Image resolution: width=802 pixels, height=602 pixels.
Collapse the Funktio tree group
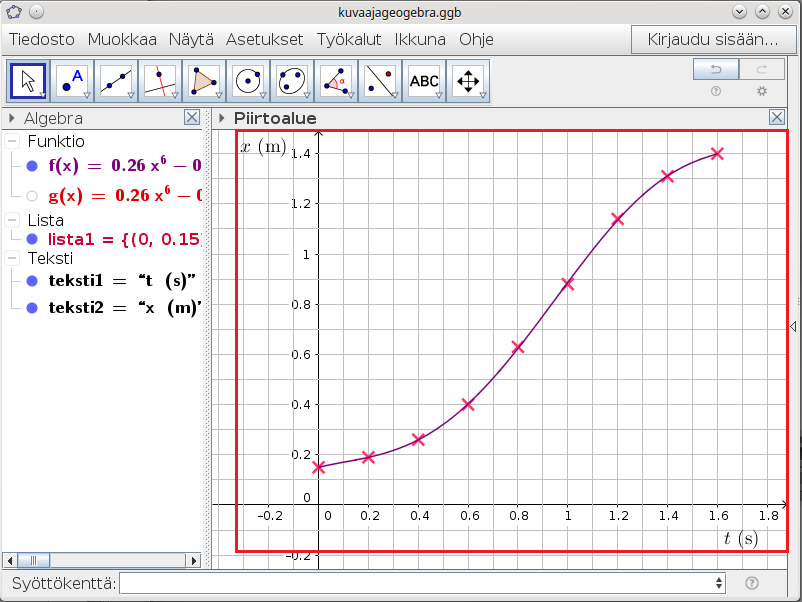coord(13,142)
